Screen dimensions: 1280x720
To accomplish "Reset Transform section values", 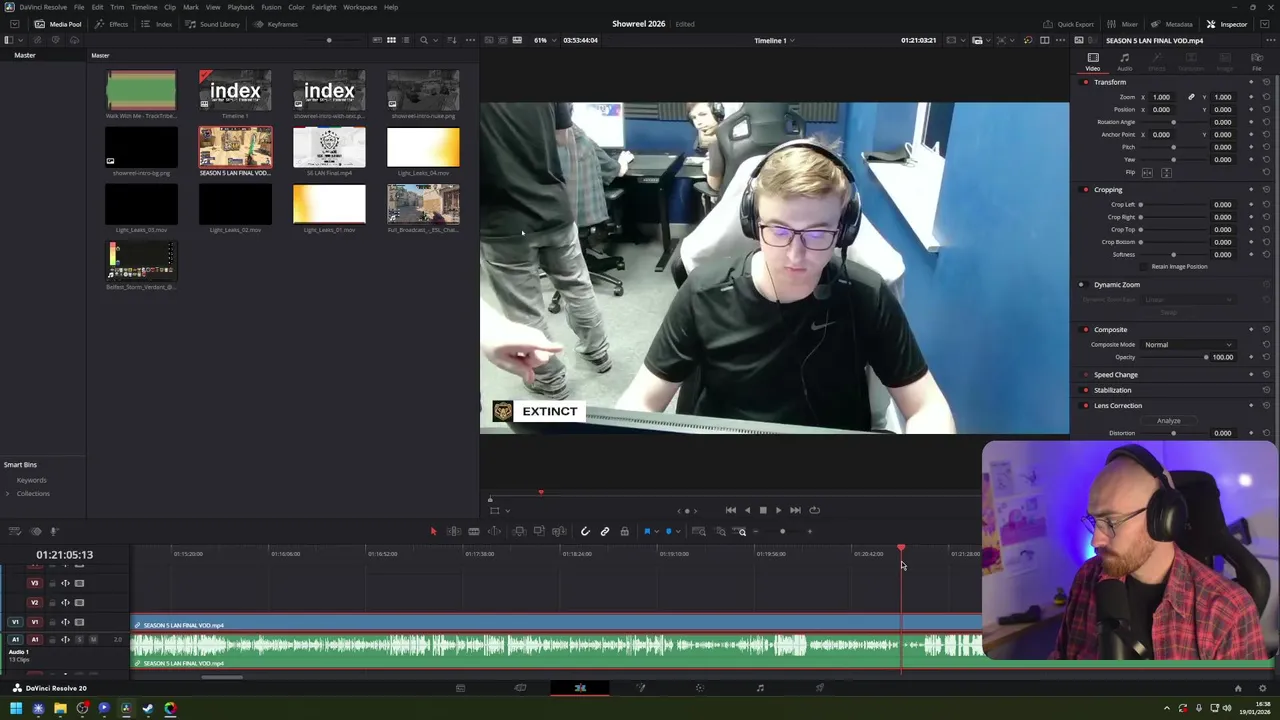I will [x=1266, y=82].
